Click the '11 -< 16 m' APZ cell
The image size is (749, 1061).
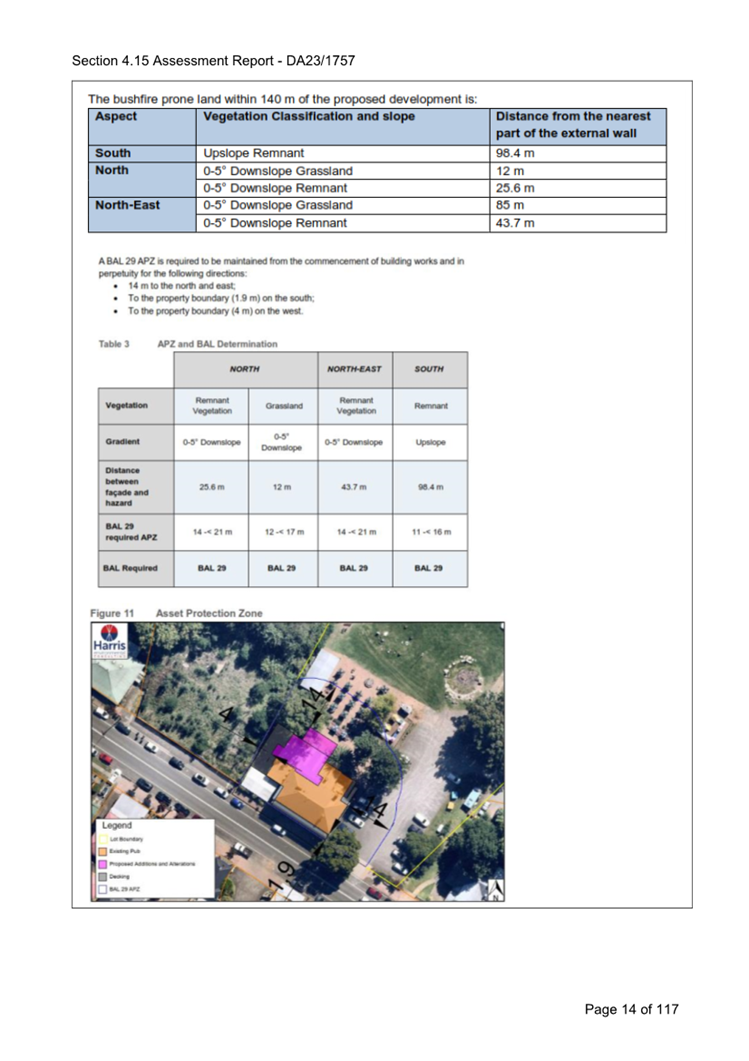click(x=430, y=532)
